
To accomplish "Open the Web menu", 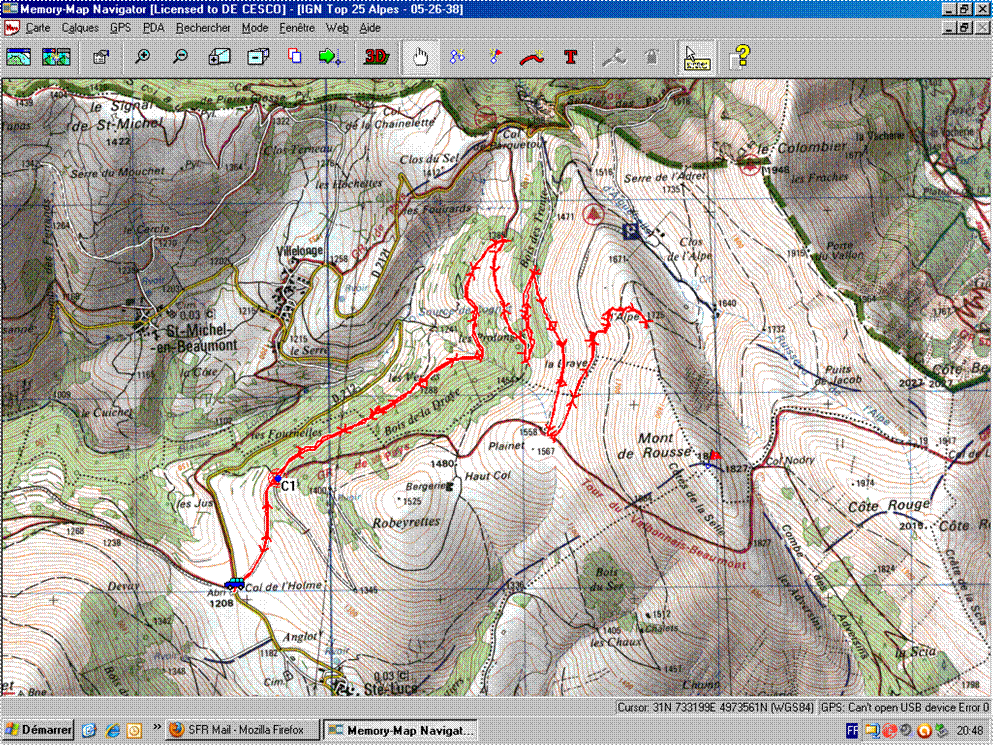I will click(x=337, y=28).
